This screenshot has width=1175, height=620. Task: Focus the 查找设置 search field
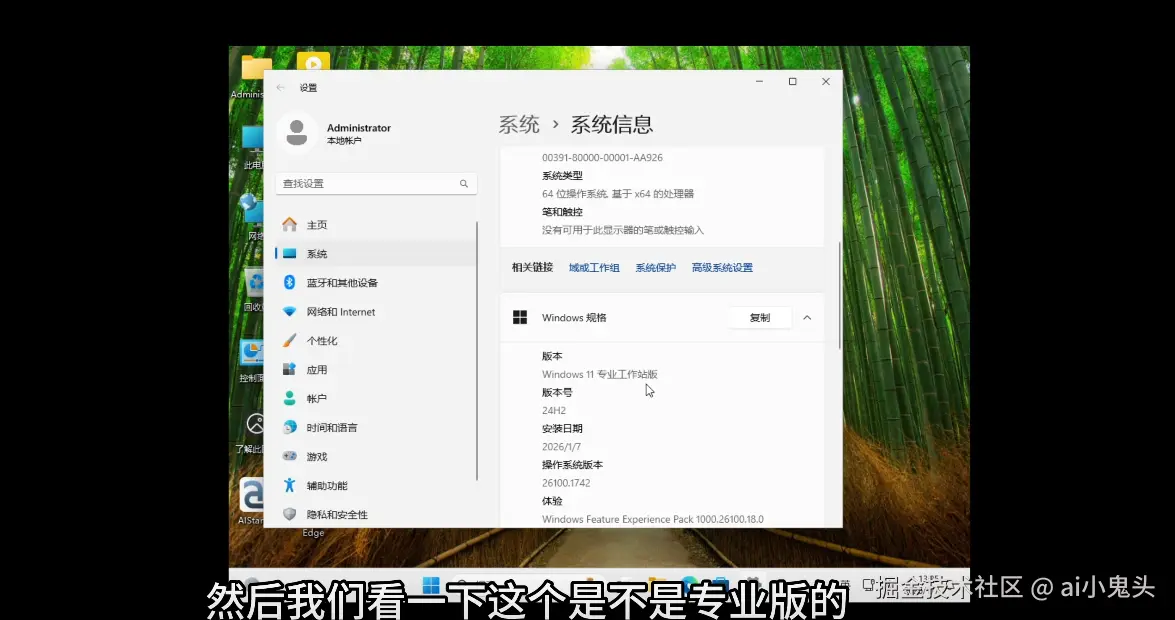pyautogui.click(x=376, y=184)
